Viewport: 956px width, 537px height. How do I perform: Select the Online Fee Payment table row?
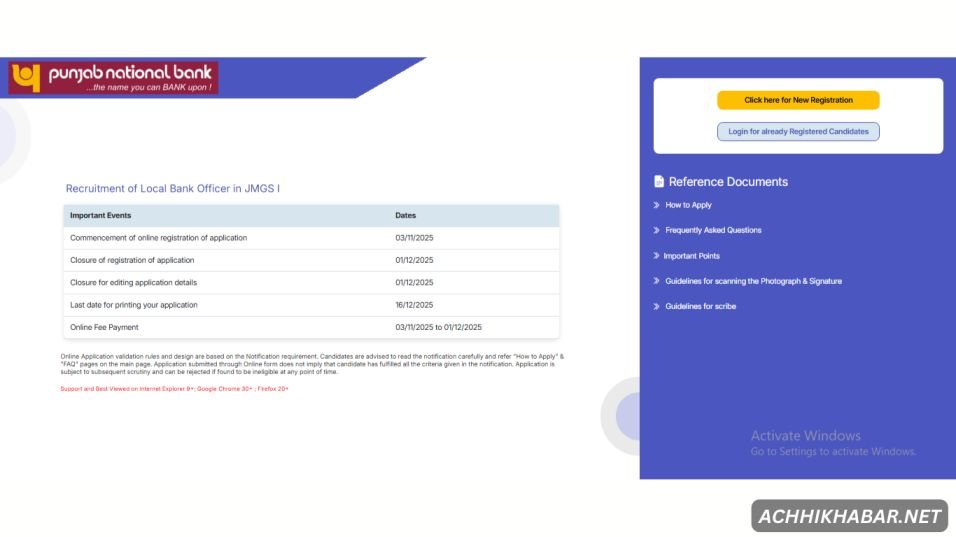(311, 327)
